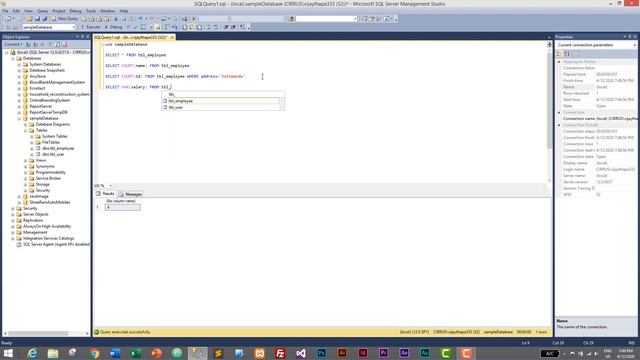
Task: Click the Execute query button
Action: (x=90, y=27)
